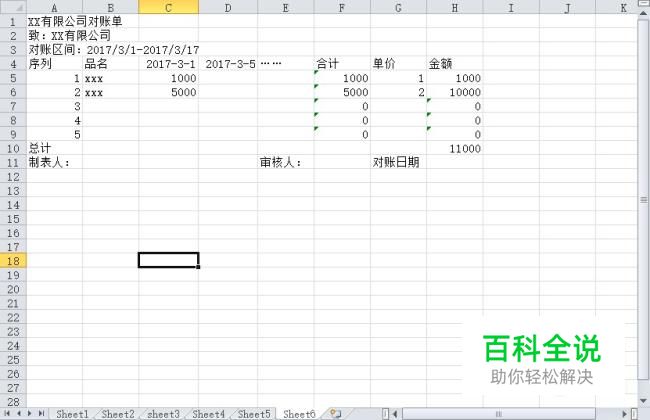Click the 对账日期 cell
The image size is (650, 420).
(x=398, y=162)
